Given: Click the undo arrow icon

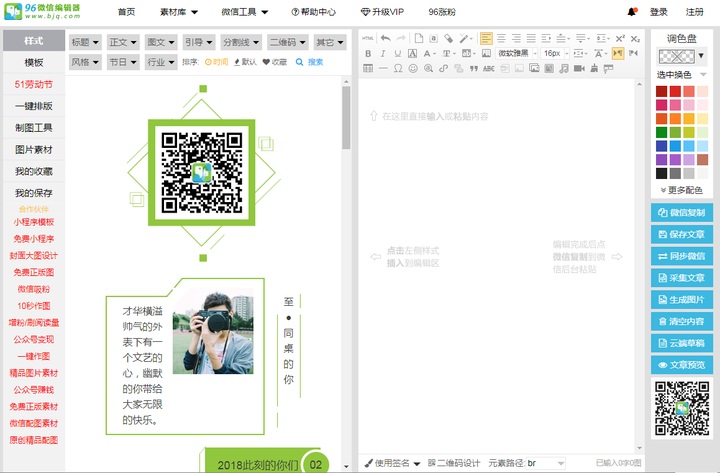Looking at the screenshot, I should click(386, 39).
